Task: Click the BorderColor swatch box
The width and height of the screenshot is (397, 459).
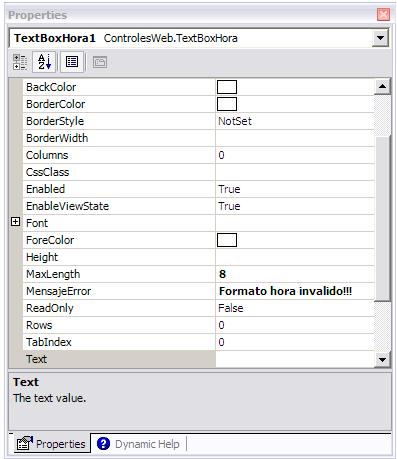Action: pos(227,104)
